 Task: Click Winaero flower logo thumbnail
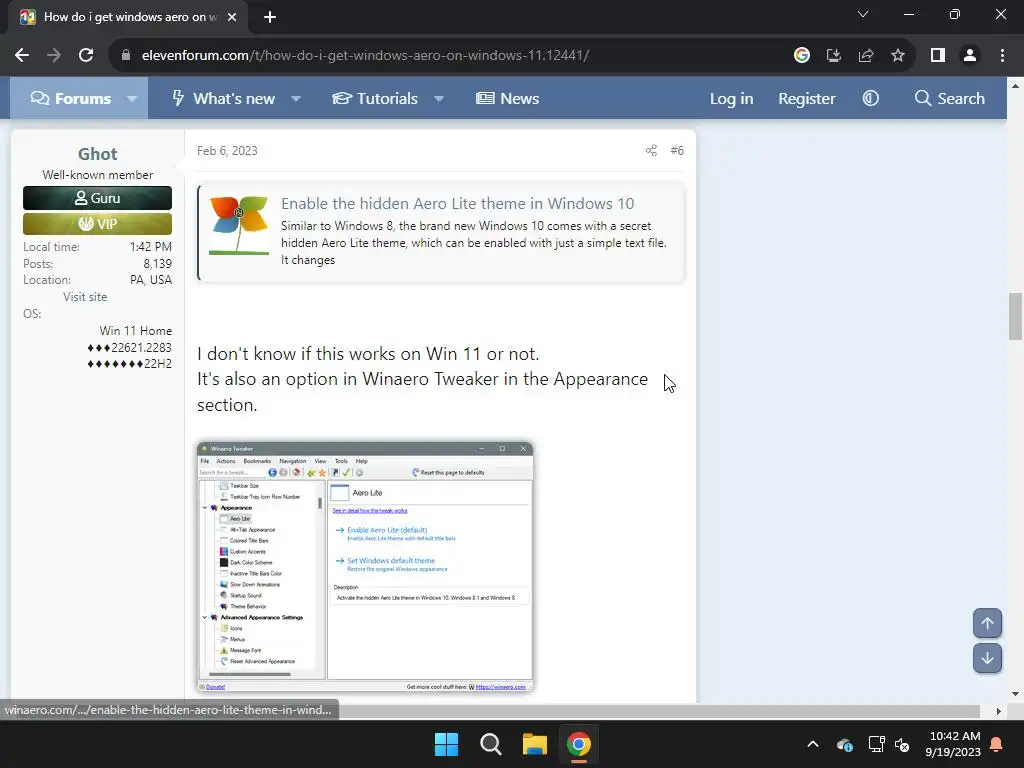point(239,225)
